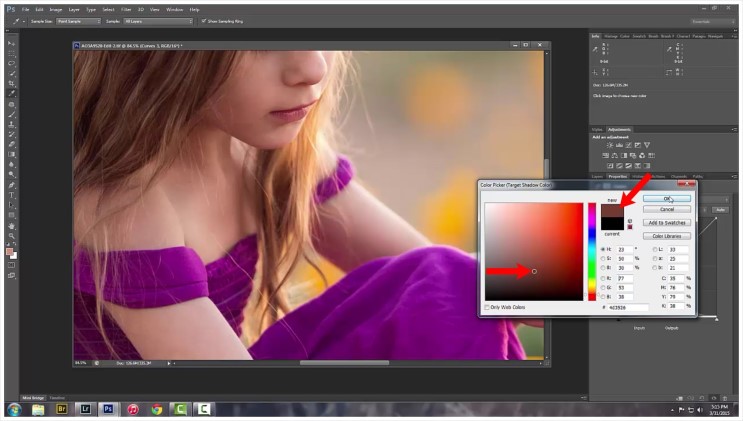Screen dimensions: 743x421
Task: Select the Eyedropper tool in toolbar
Action: [x=12, y=93]
